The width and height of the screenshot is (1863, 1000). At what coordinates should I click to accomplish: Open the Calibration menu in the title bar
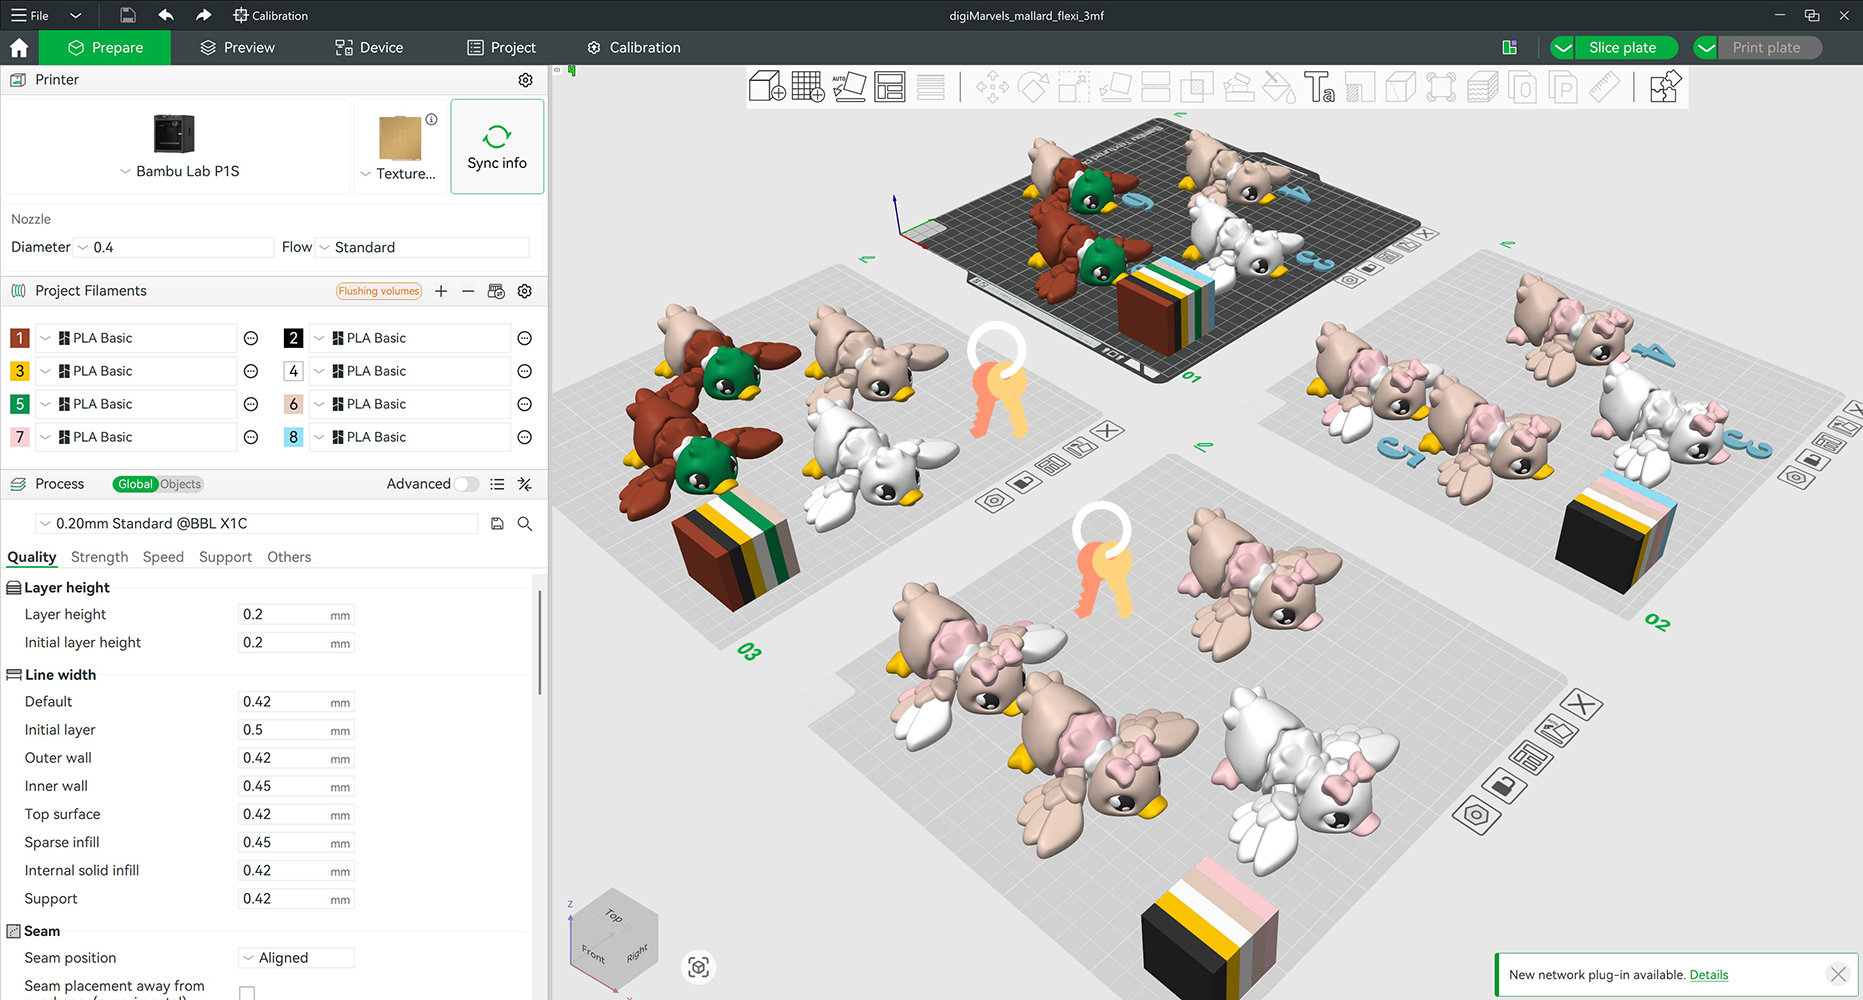(x=271, y=15)
